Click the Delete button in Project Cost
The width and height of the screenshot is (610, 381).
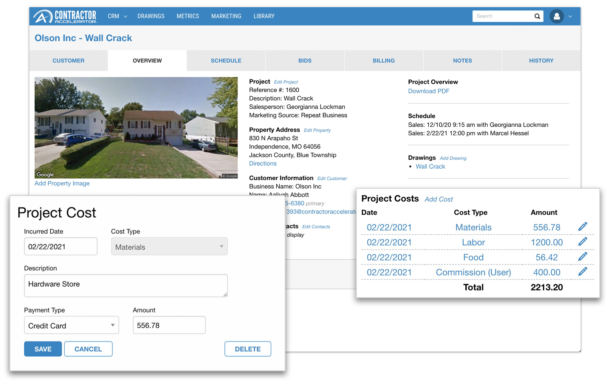coord(248,349)
